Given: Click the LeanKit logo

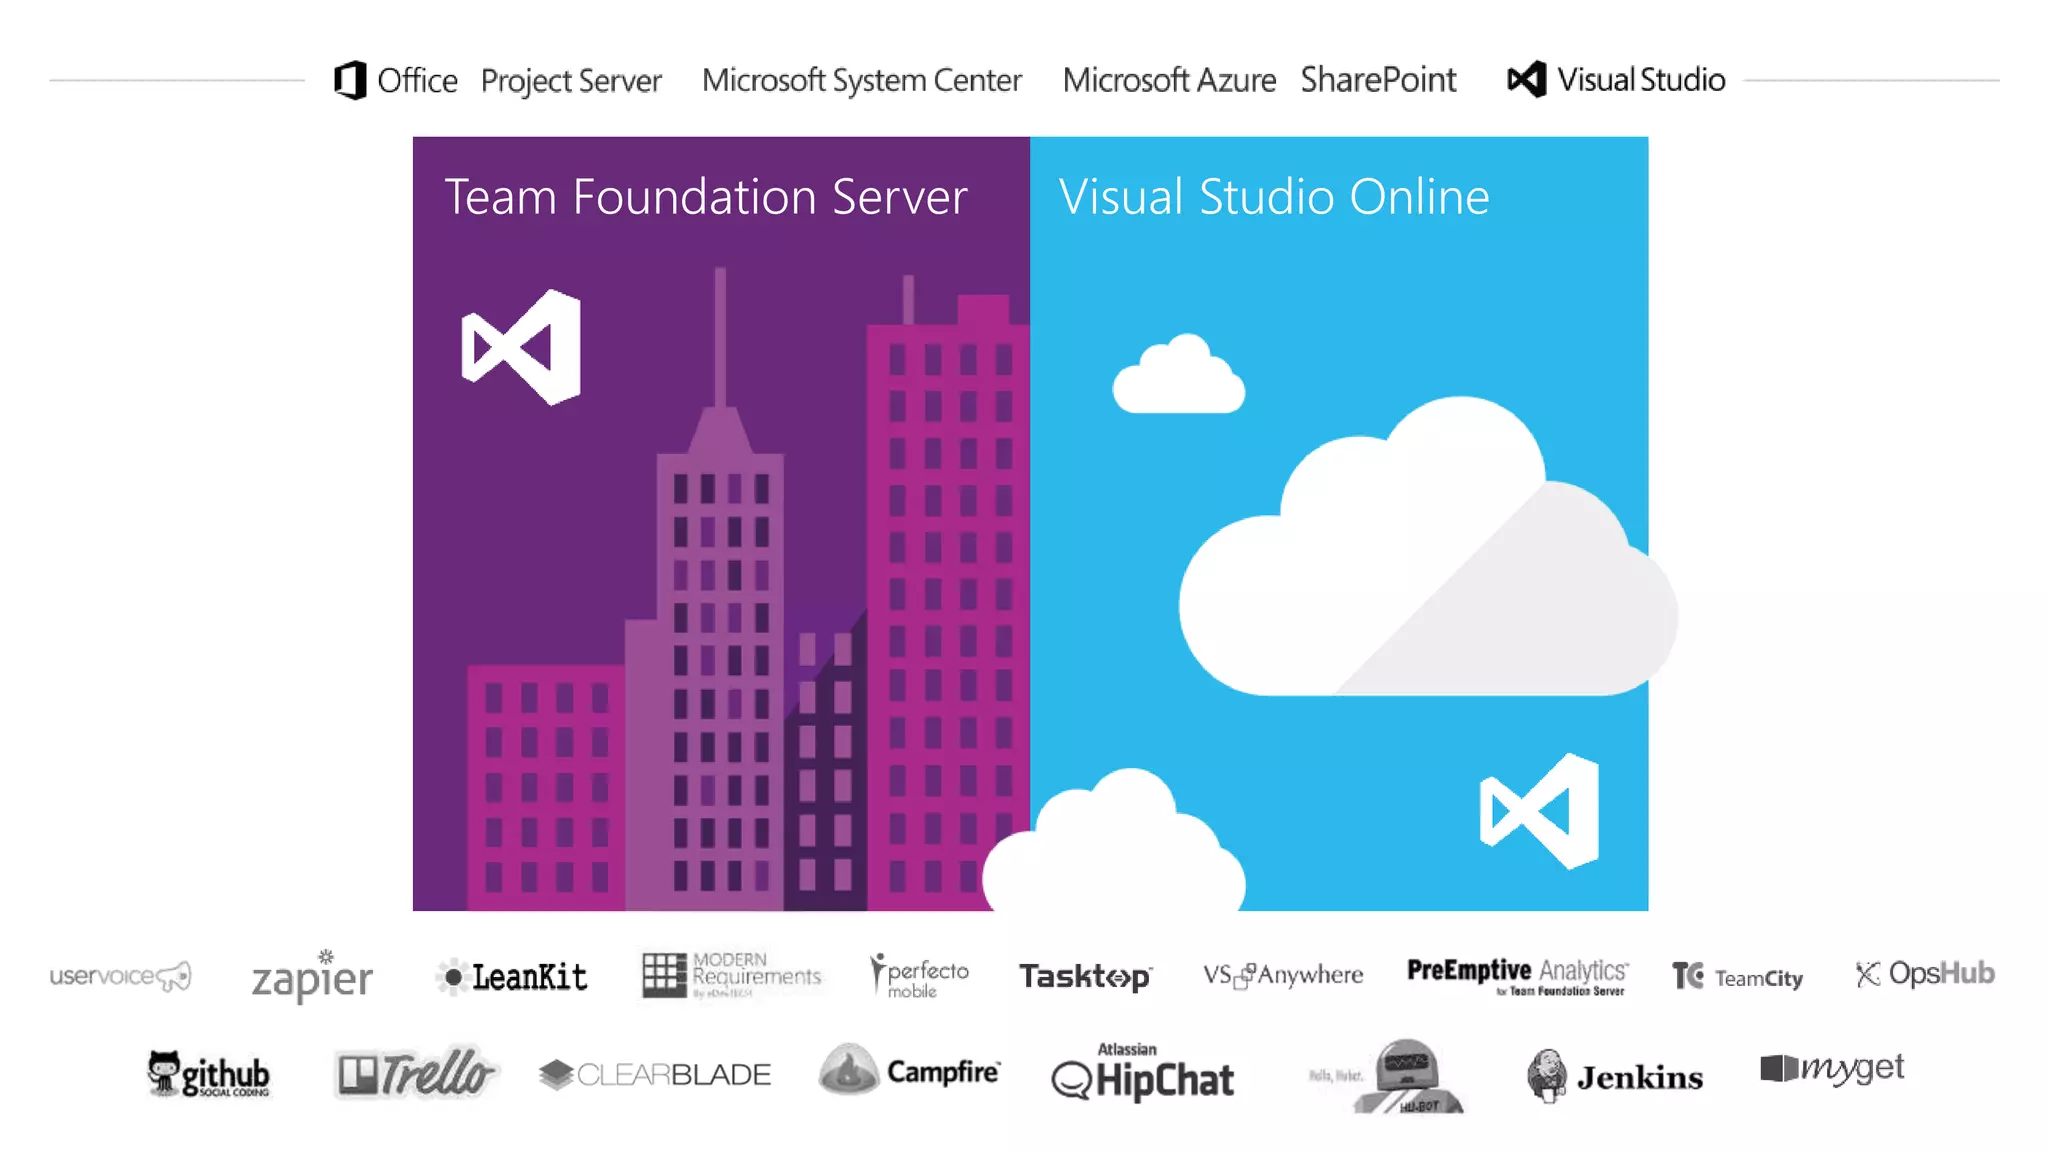Looking at the screenshot, I should point(512,976).
